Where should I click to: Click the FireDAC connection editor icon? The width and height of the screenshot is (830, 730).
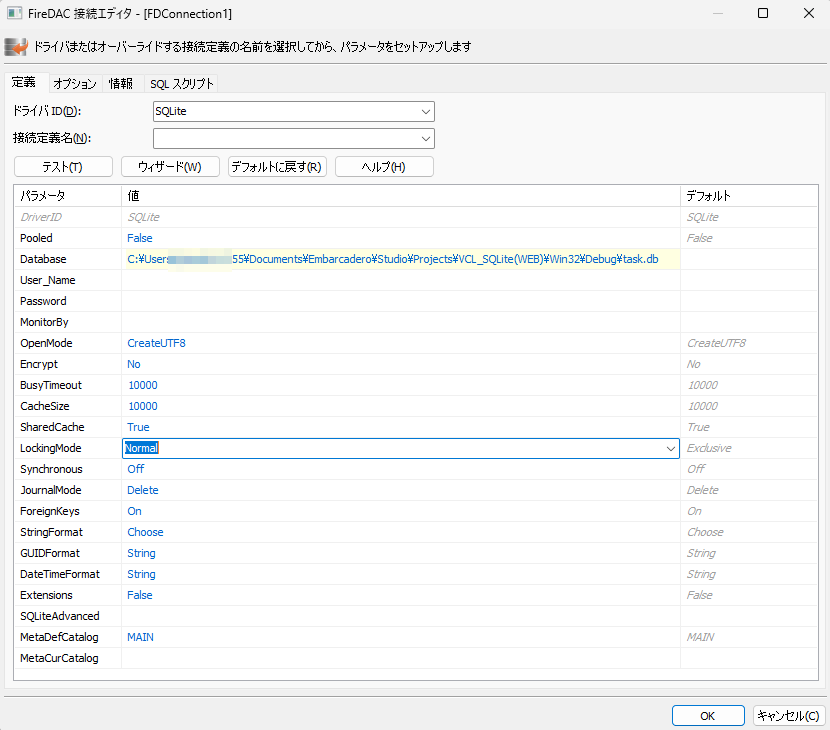click(18, 46)
